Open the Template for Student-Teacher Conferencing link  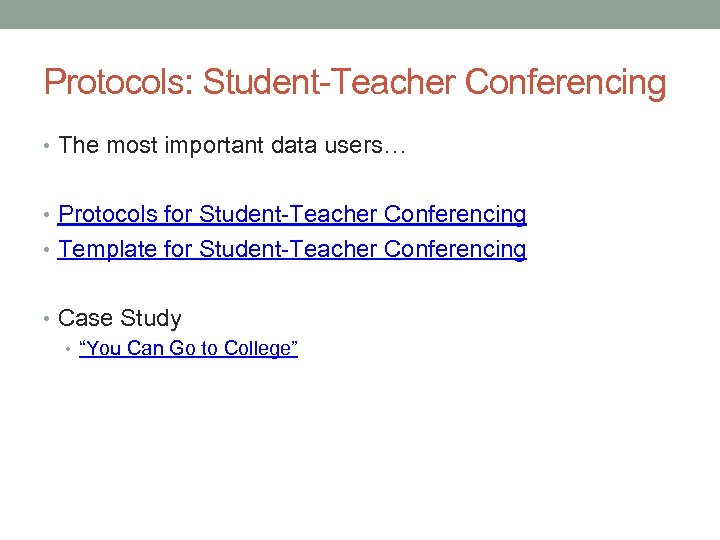pos(292,249)
